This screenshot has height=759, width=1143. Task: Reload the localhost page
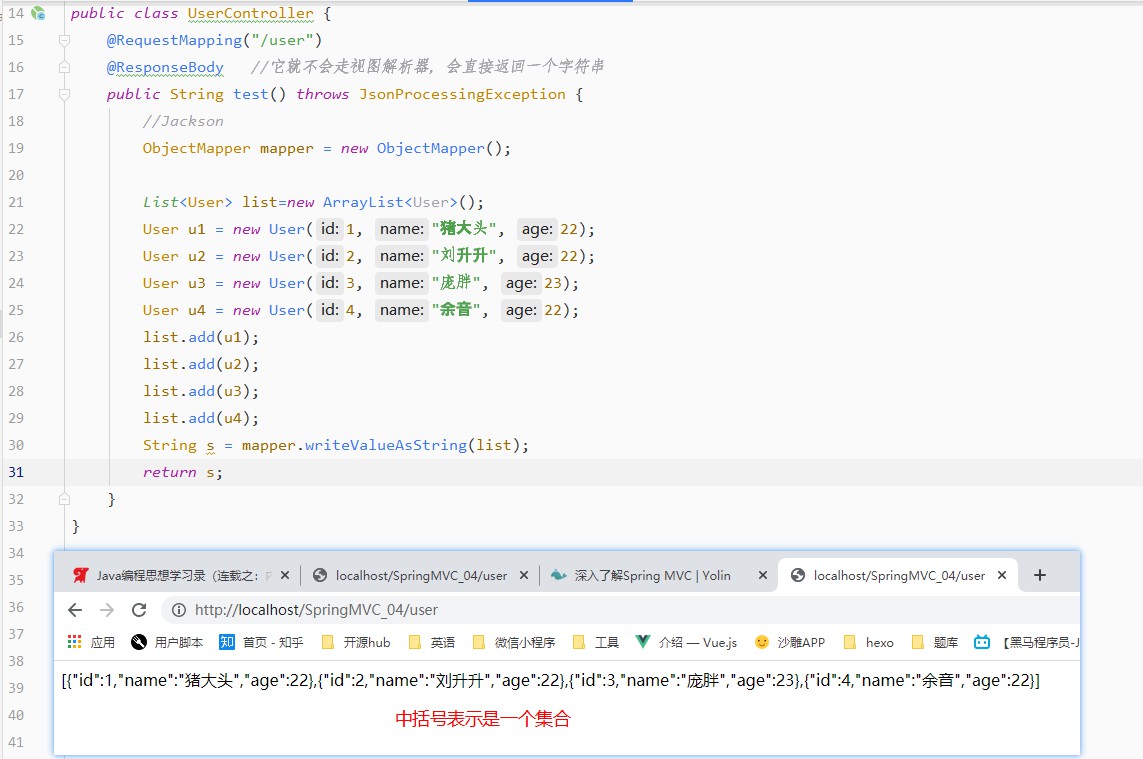(x=139, y=610)
